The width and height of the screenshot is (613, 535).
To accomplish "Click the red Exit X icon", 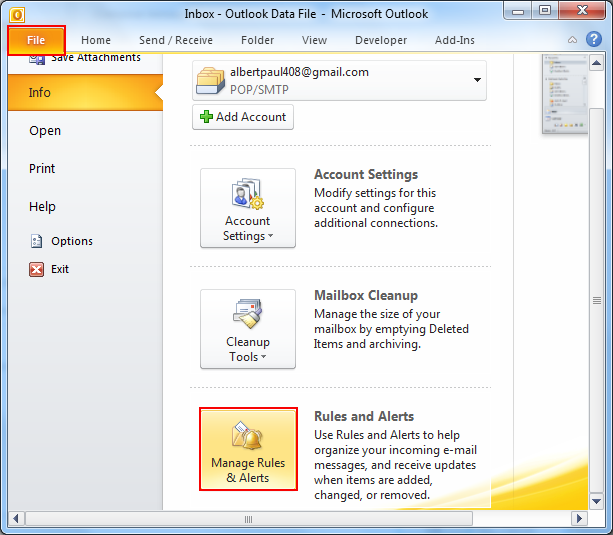I will pyautogui.click(x=36, y=269).
